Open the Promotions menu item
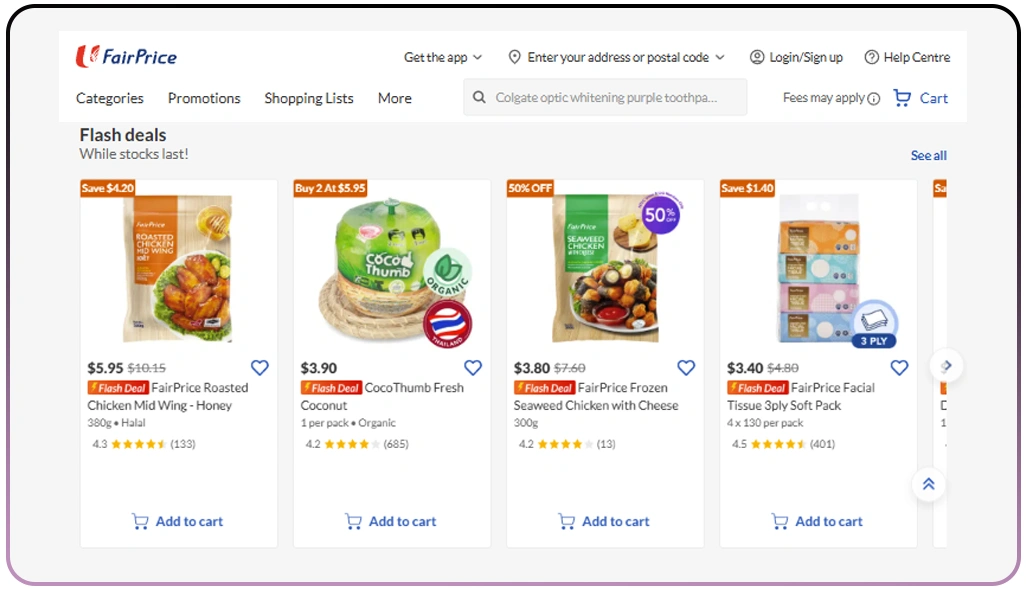This screenshot has height=589, width=1026. 204,98
